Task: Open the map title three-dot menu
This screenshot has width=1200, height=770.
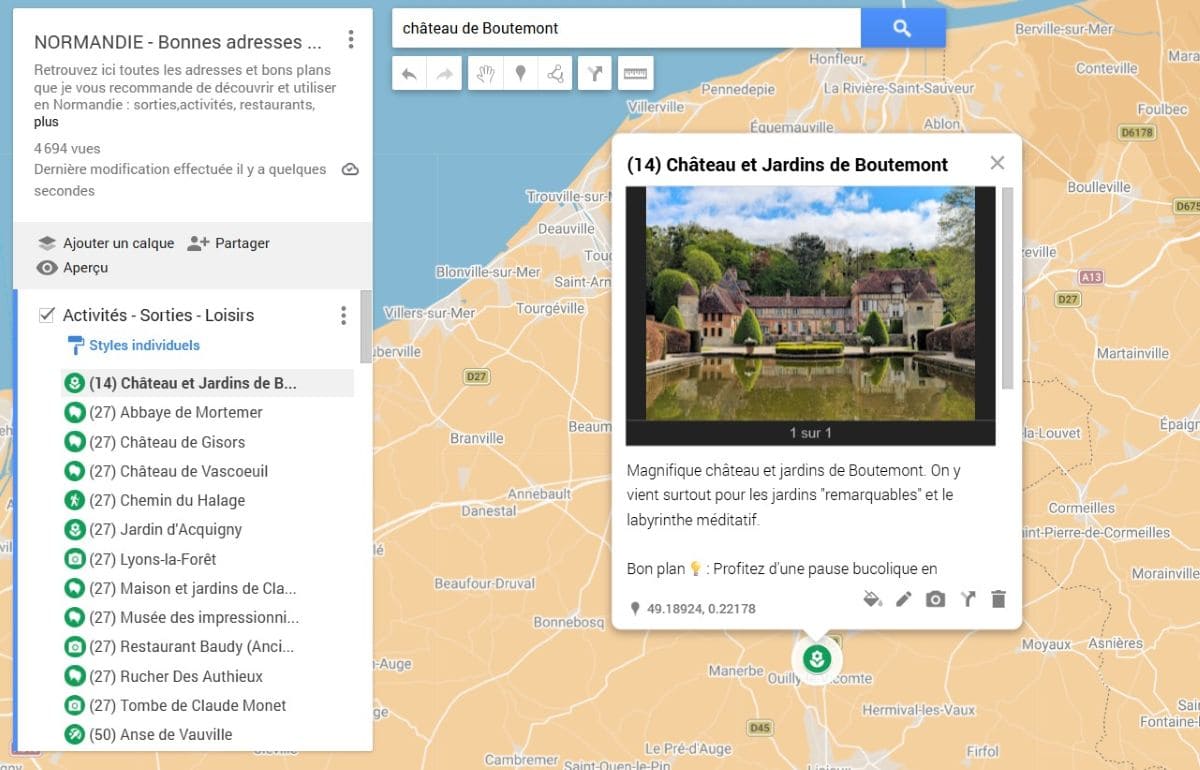Action: tap(351, 38)
